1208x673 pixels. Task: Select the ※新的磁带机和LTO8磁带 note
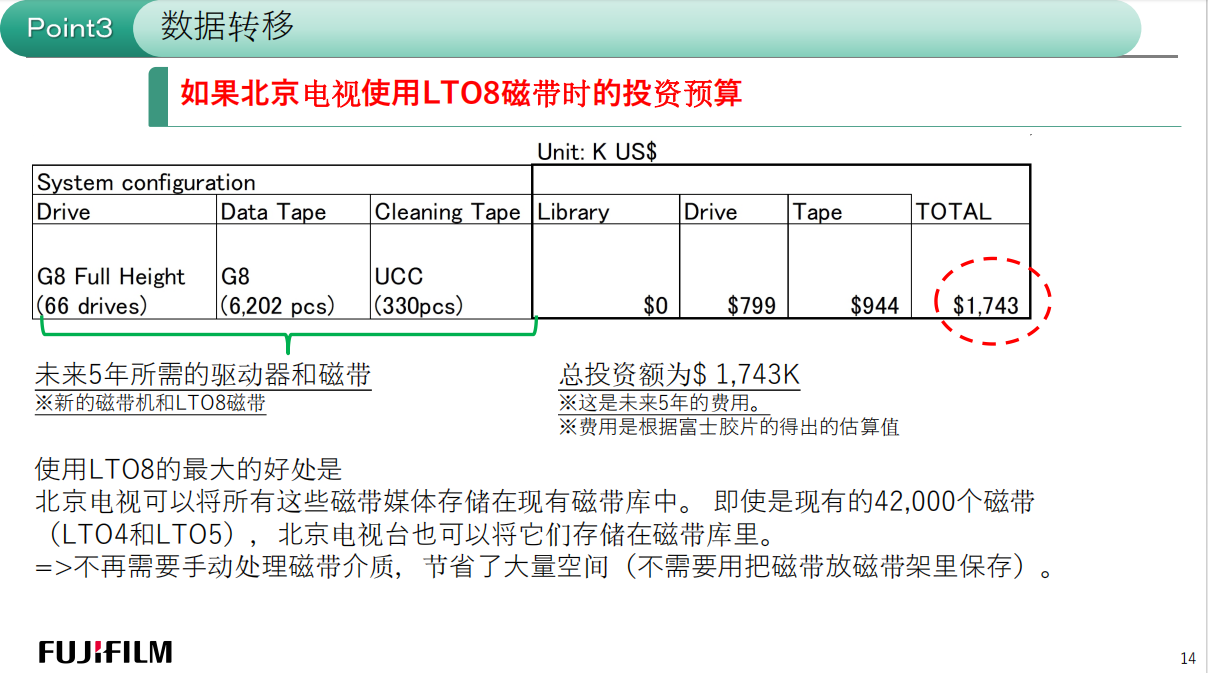(151, 403)
